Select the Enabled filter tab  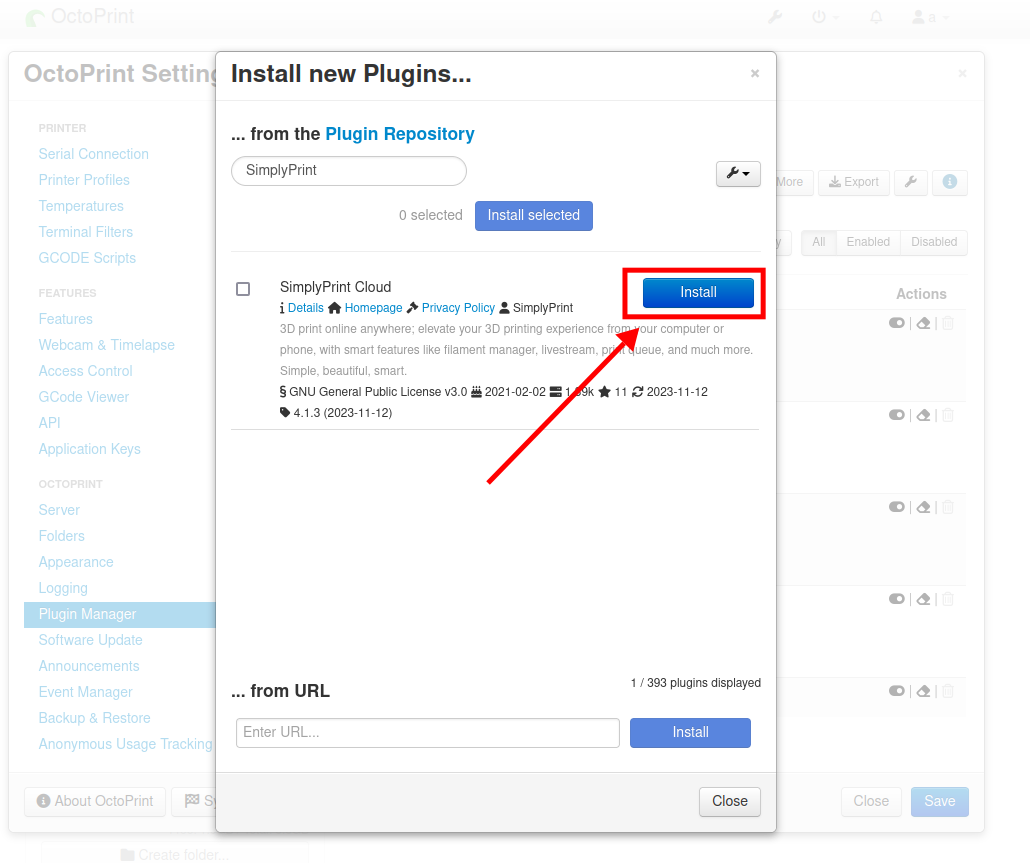(868, 242)
